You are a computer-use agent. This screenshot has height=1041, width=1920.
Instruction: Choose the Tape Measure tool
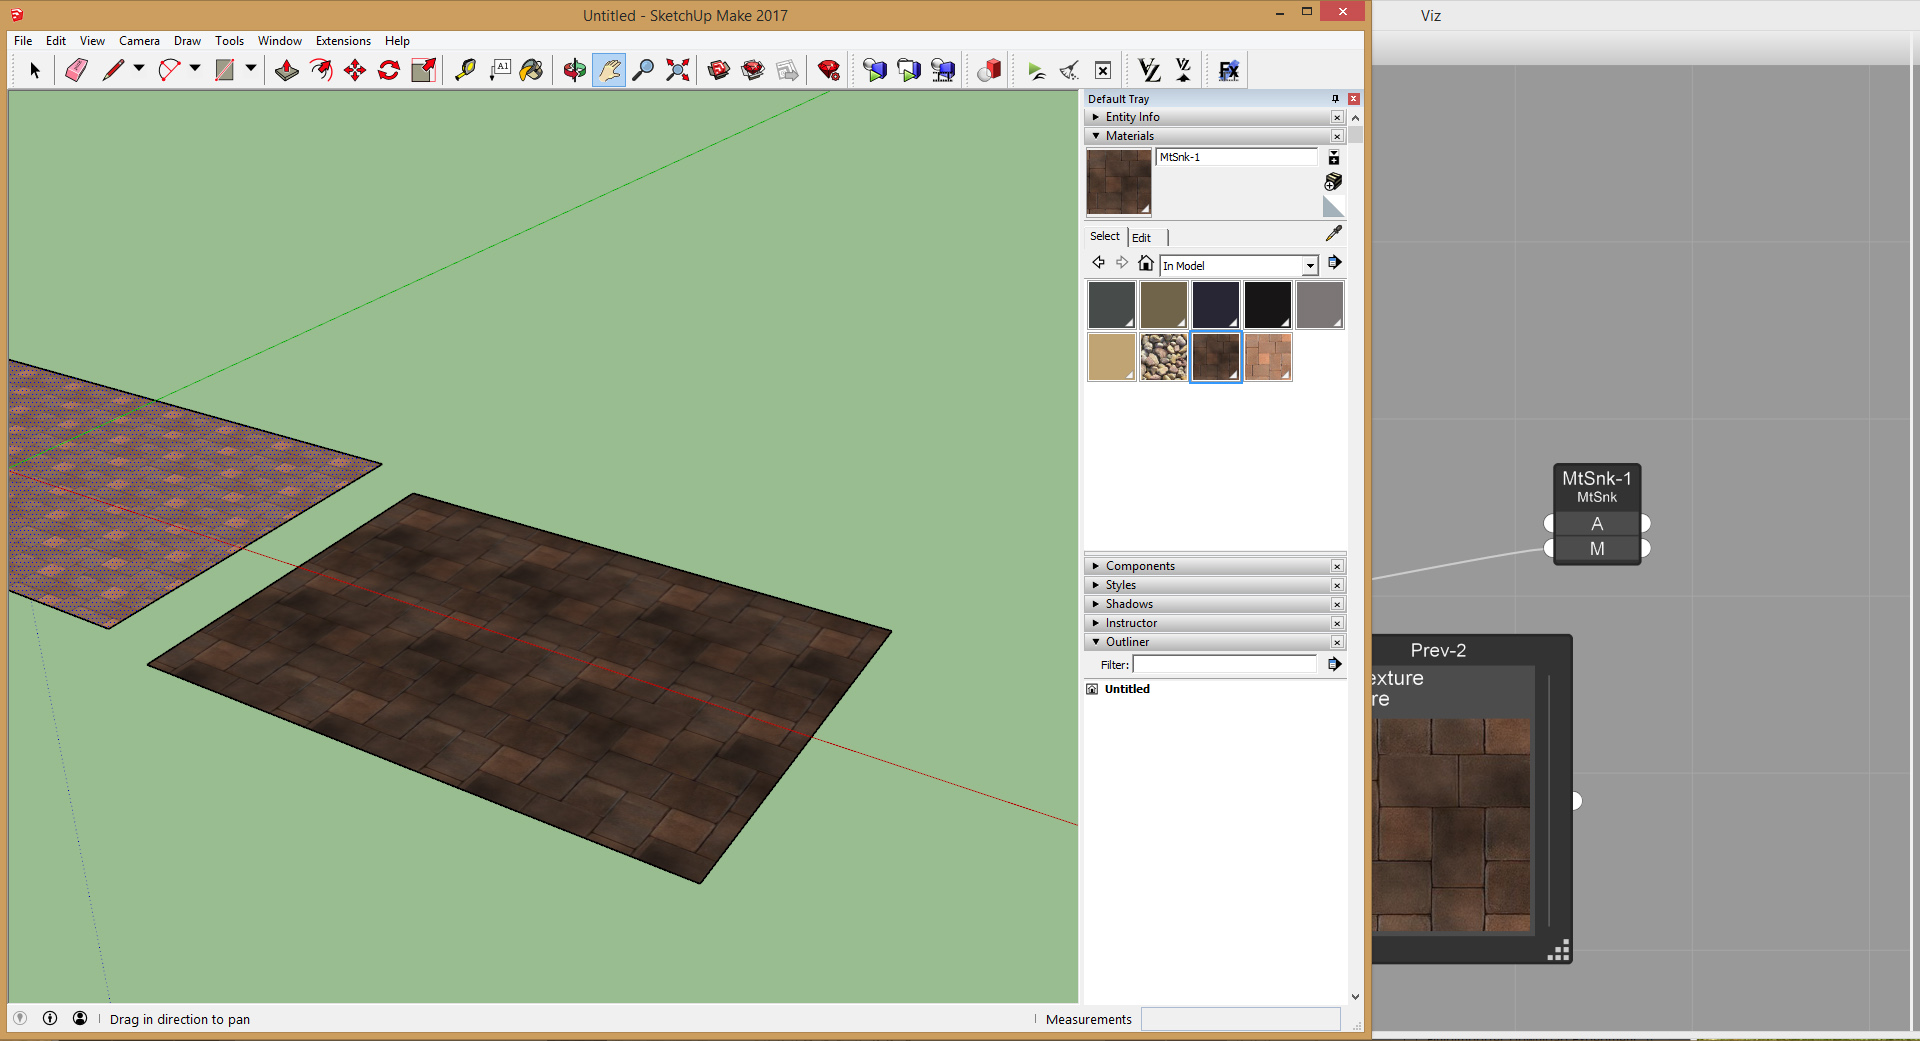[465, 70]
